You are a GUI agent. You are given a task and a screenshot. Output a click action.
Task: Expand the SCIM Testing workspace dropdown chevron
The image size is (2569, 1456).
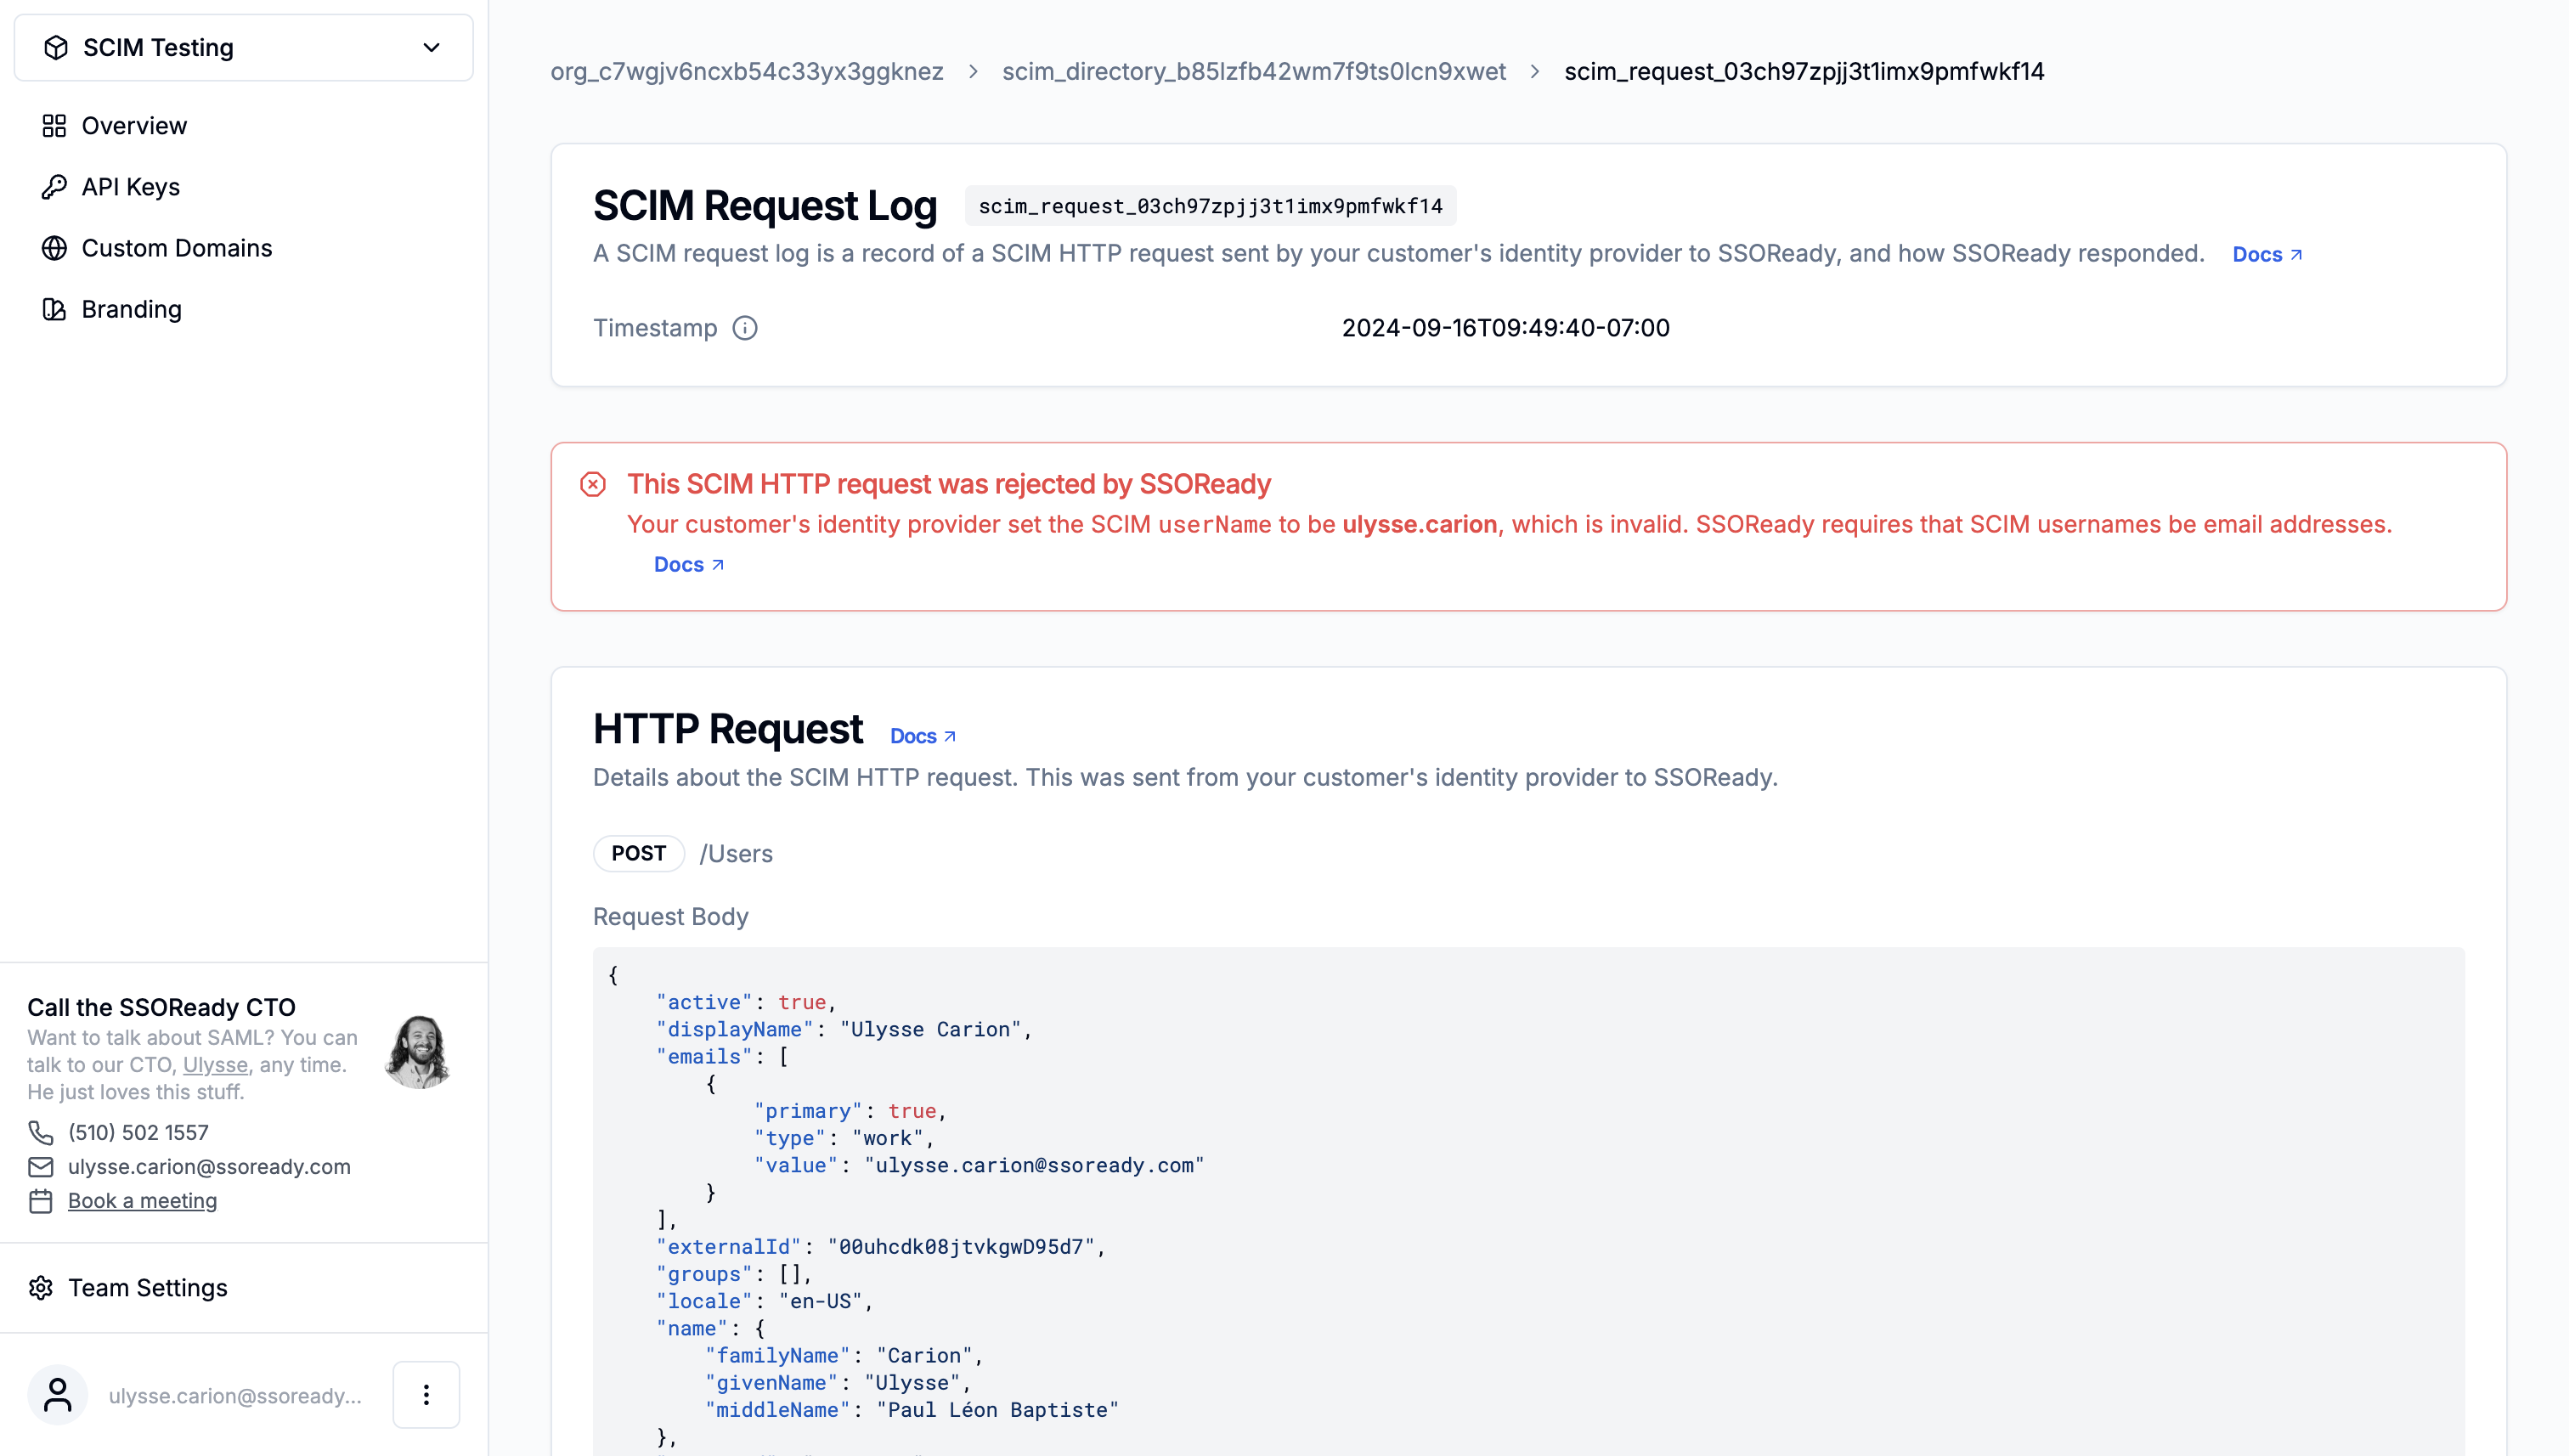pos(430,47)
